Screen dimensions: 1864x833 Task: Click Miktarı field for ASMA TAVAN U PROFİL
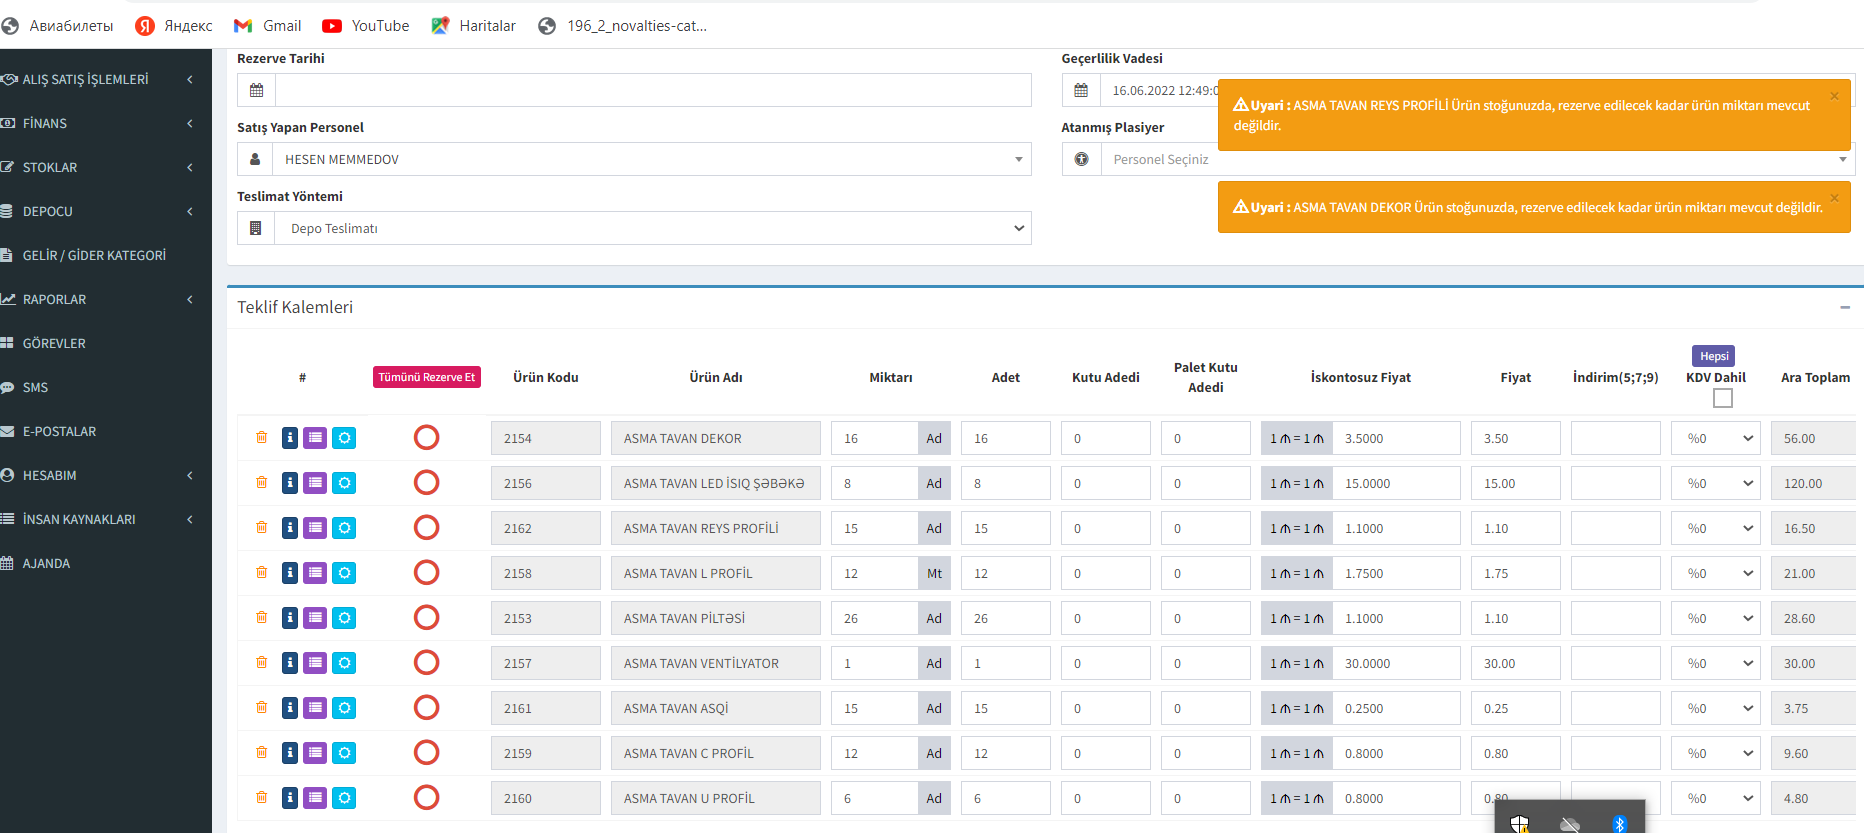pyautogui.click(x=874, y=798)
